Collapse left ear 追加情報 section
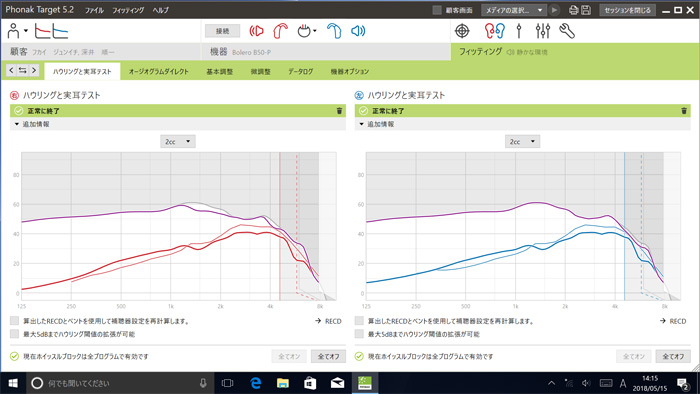 pyautogui.click(x=522, y=124)
